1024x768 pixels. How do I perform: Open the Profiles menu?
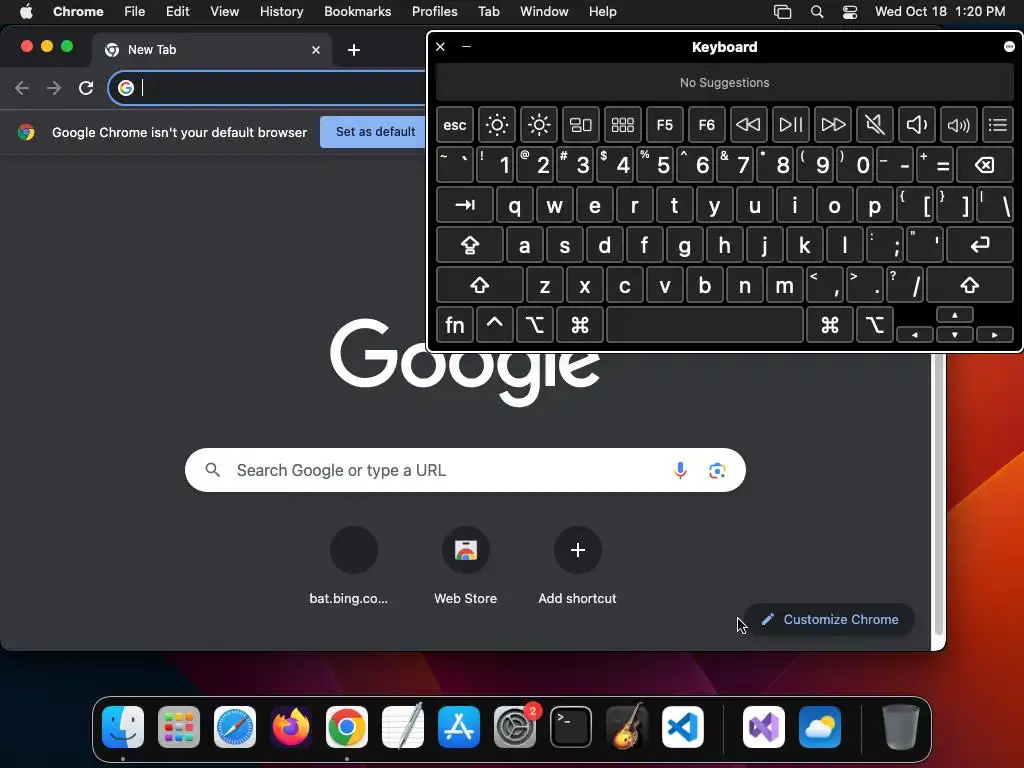point(434,11)
